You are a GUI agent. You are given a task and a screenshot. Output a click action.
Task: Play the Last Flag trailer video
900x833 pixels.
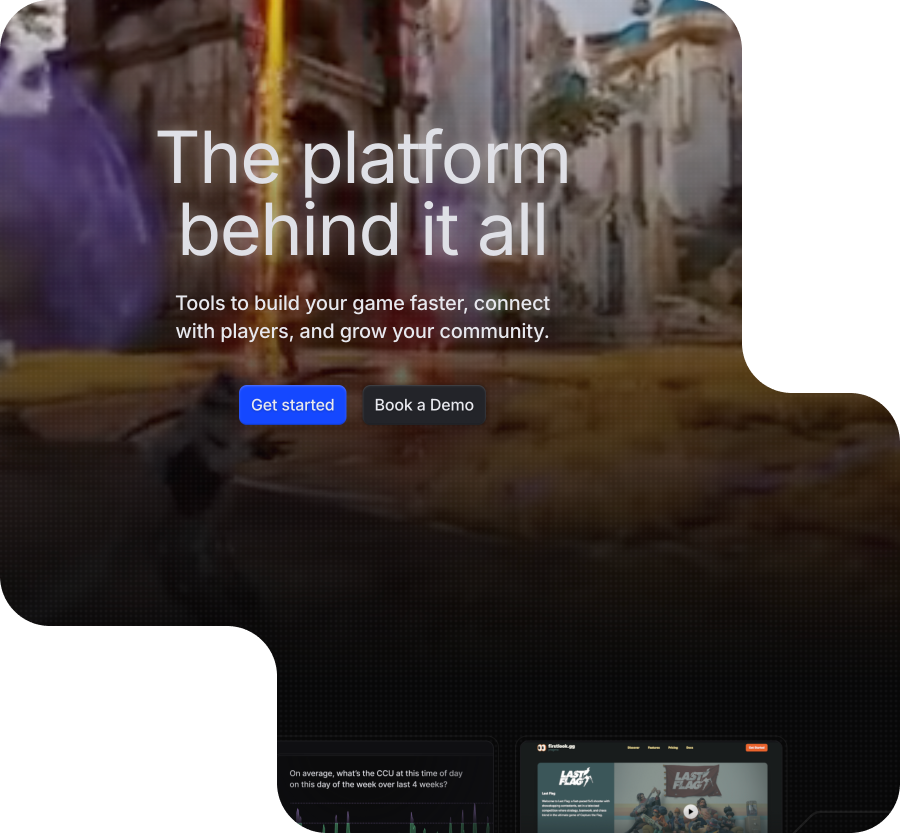(690, 812)
